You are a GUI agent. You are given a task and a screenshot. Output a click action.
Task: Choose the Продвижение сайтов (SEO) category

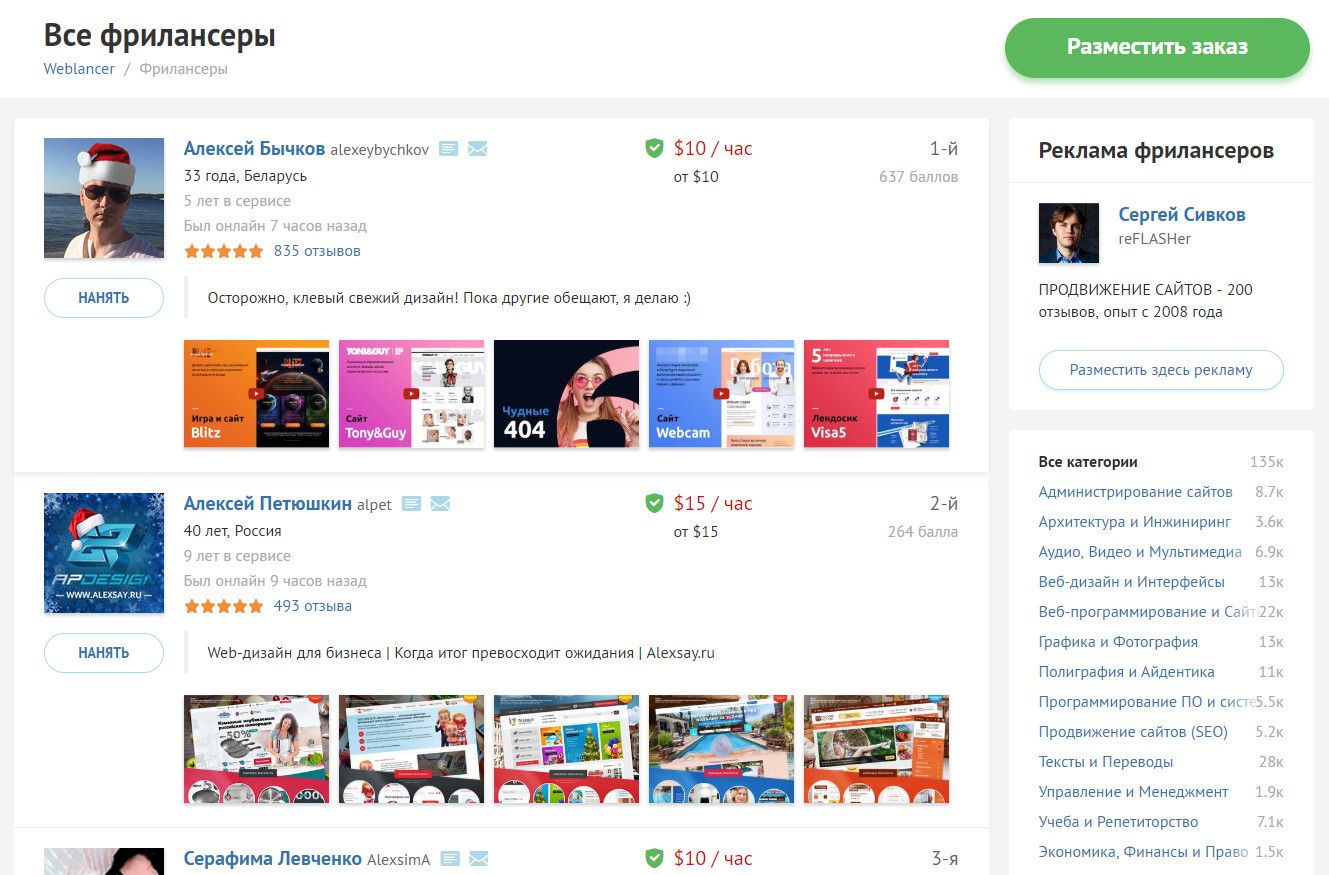click(x=1132, y=732)
